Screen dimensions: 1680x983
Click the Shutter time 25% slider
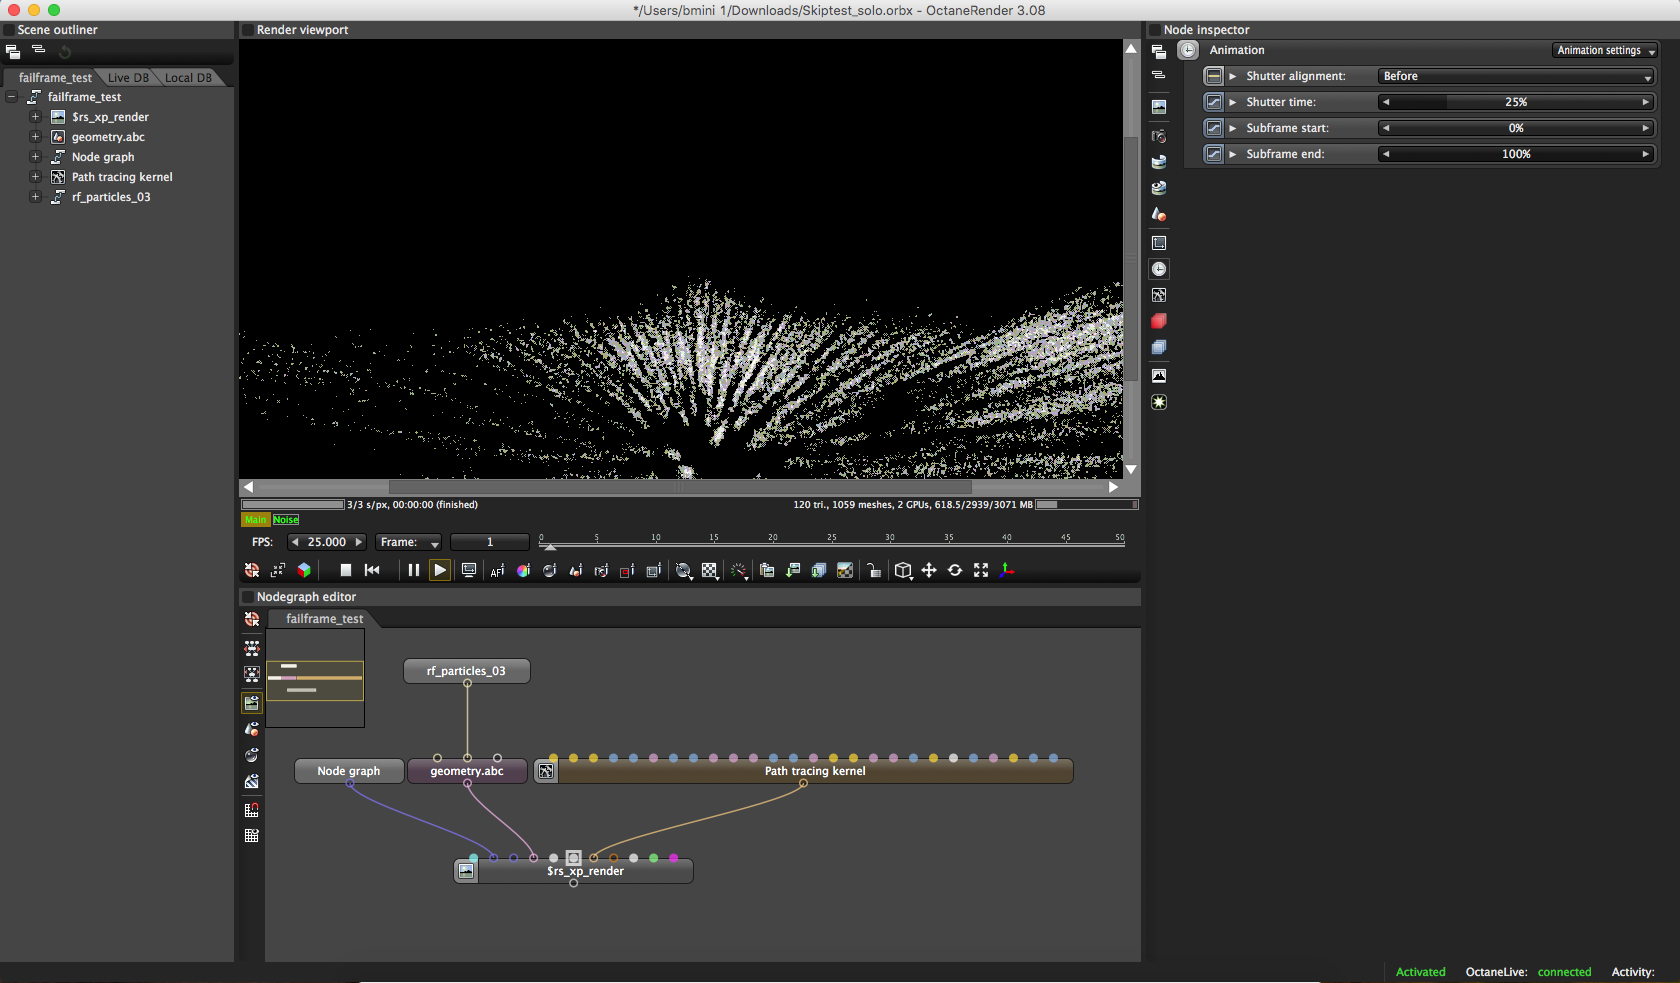[x=1516, y=102]
